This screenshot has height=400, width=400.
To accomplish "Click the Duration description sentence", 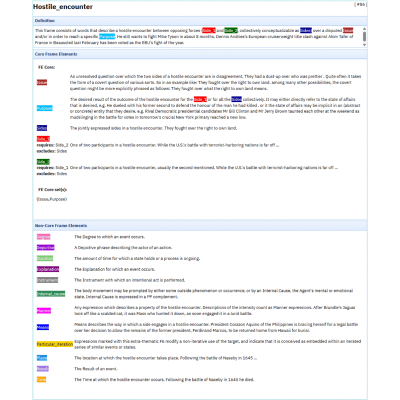I will point(137,258).
